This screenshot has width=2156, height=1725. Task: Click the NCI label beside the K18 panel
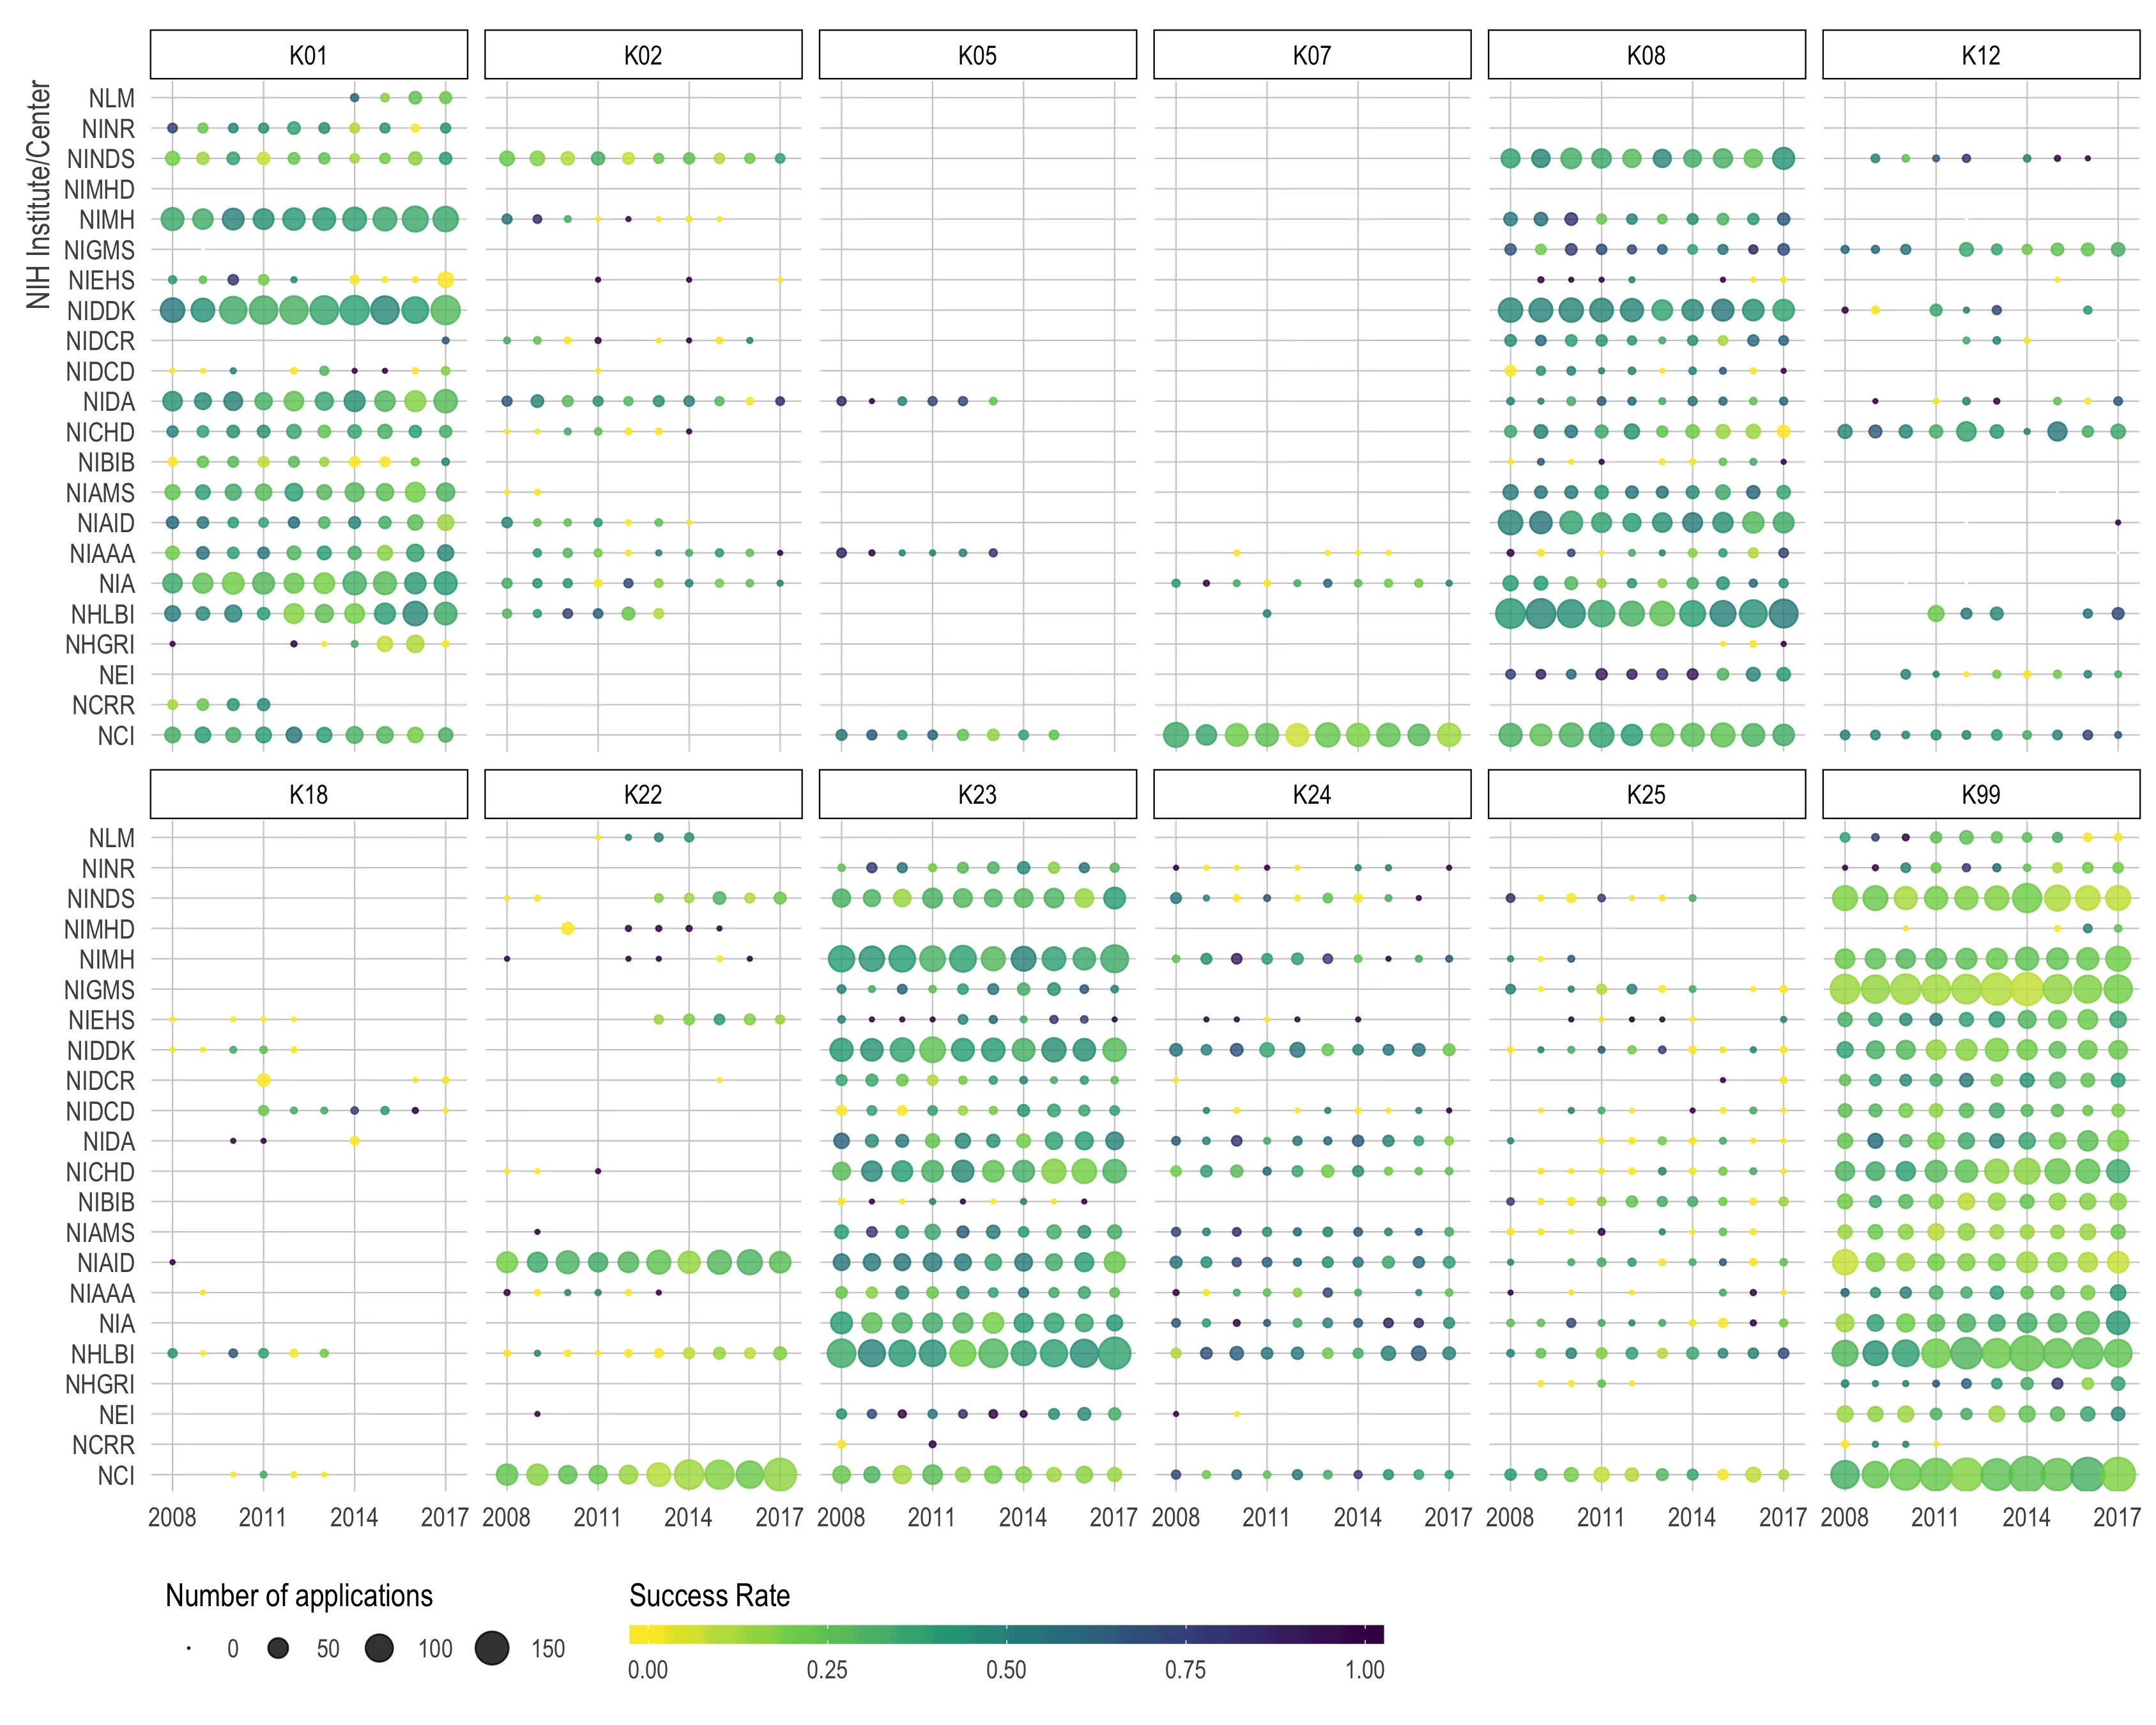(116, 1475)
